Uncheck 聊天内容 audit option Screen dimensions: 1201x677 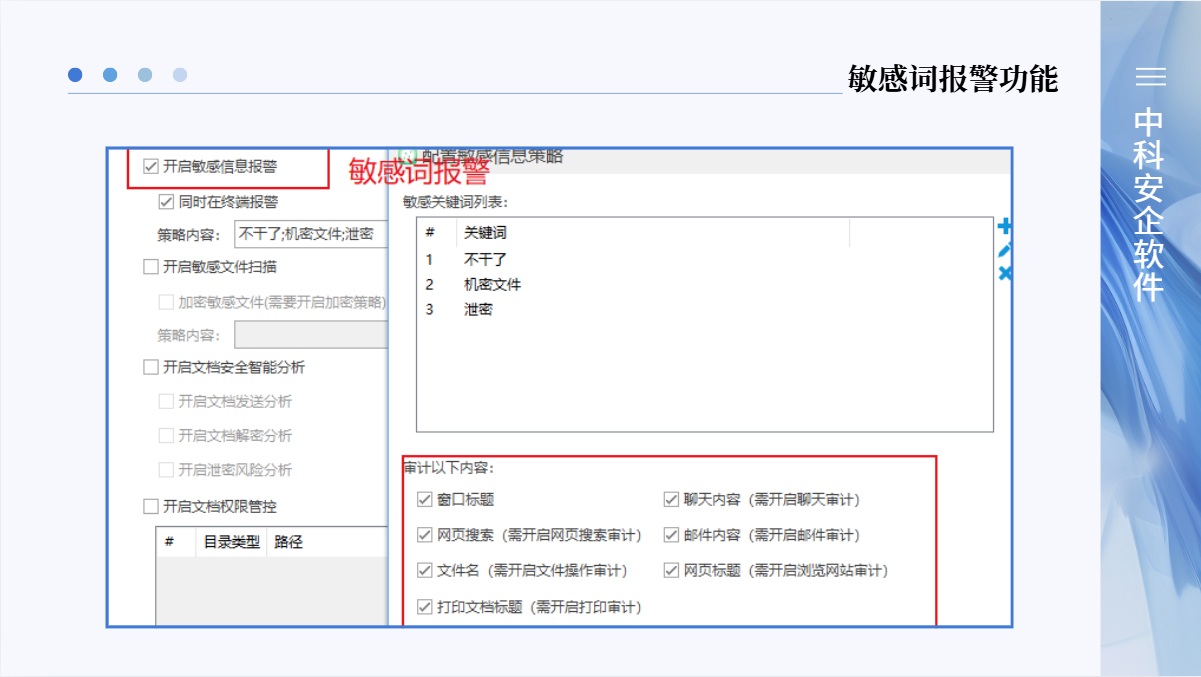pyautogui.click(x=671, y=500)
